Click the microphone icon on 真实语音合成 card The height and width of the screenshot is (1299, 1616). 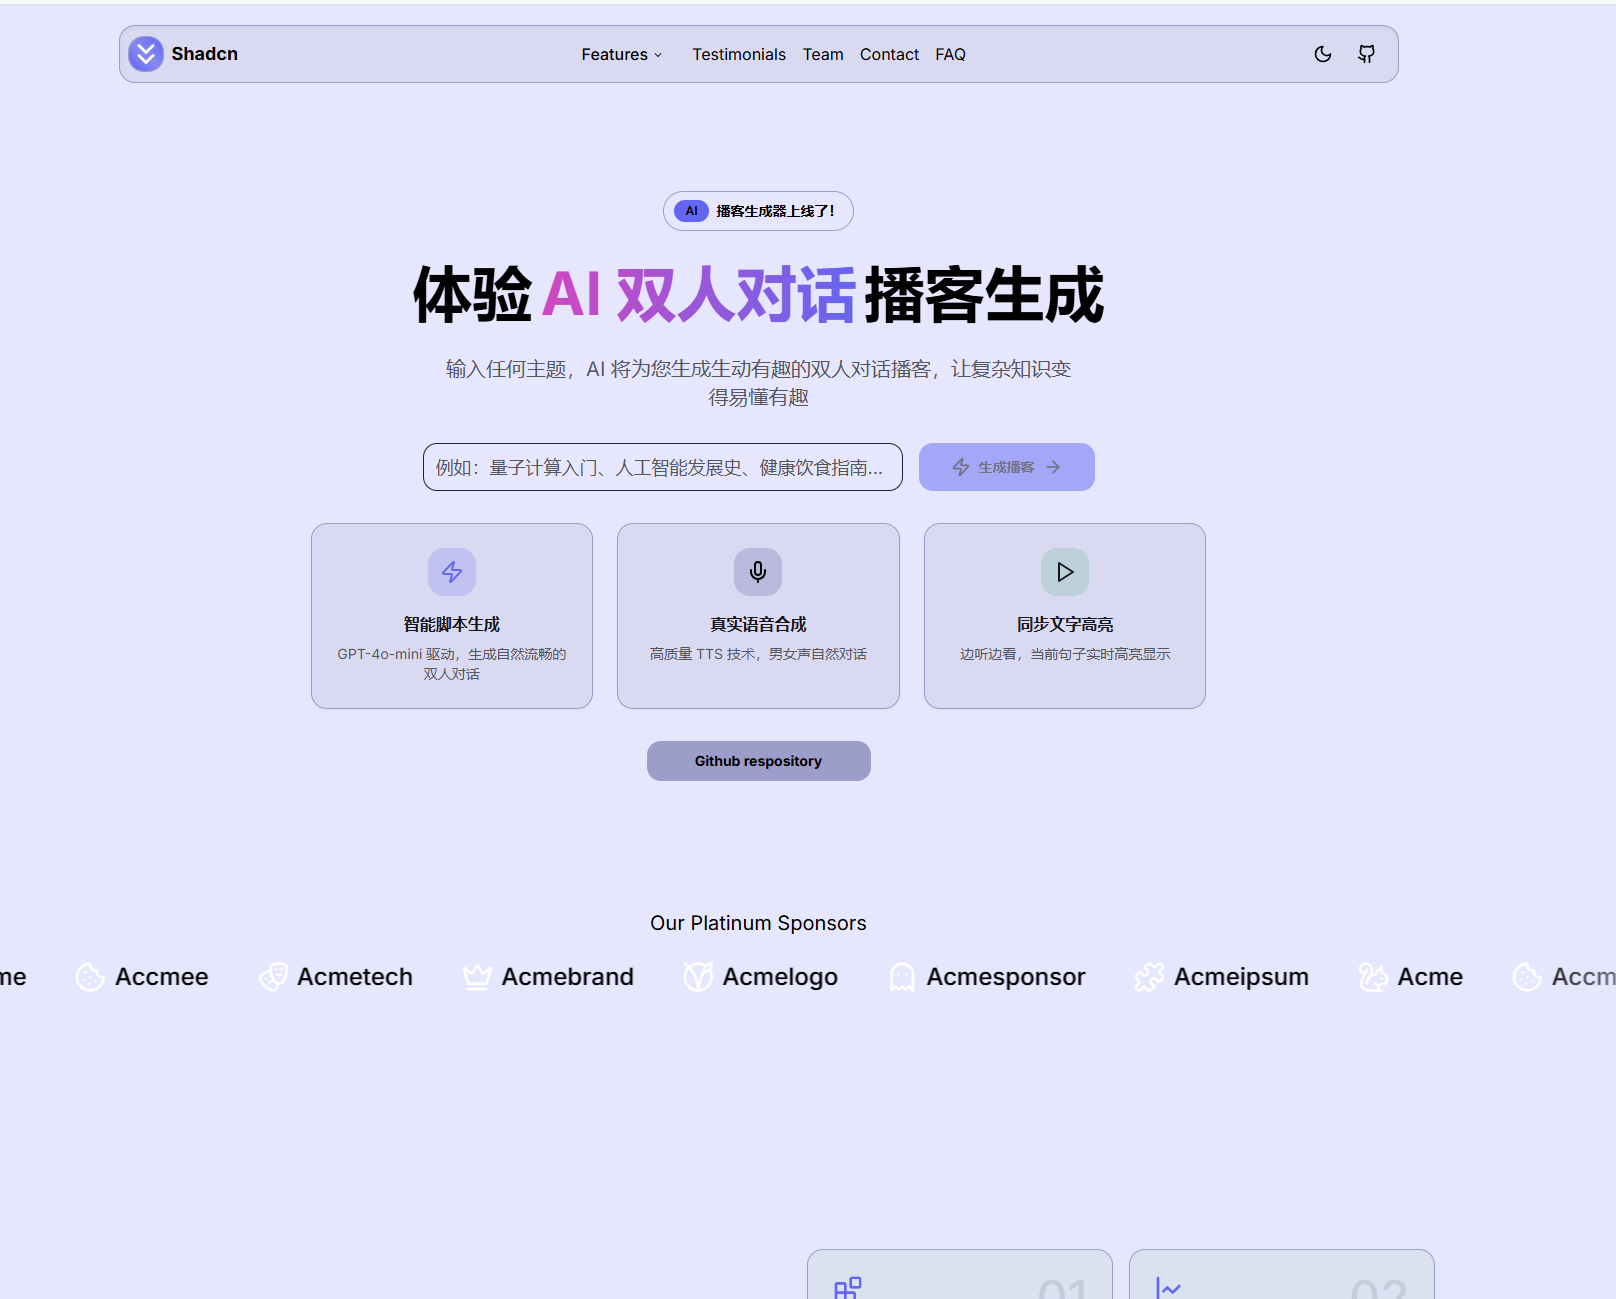[x=758, y=572]
